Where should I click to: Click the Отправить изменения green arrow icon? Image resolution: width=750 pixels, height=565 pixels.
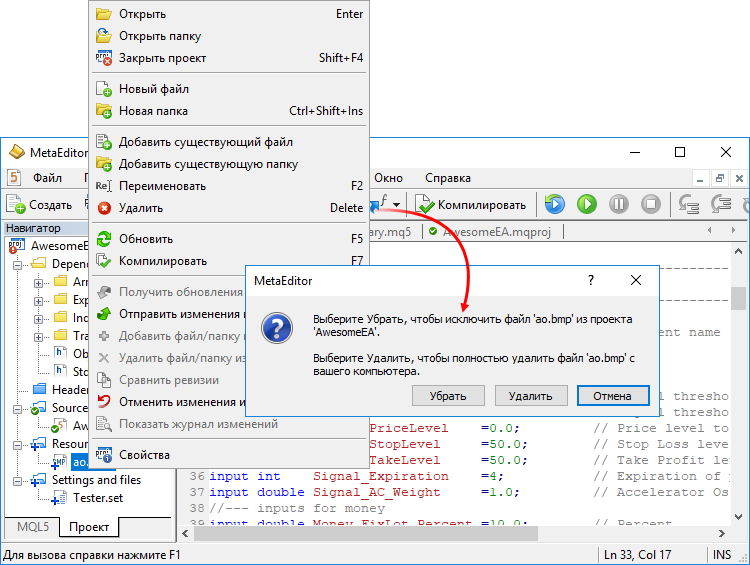point(104,314)
